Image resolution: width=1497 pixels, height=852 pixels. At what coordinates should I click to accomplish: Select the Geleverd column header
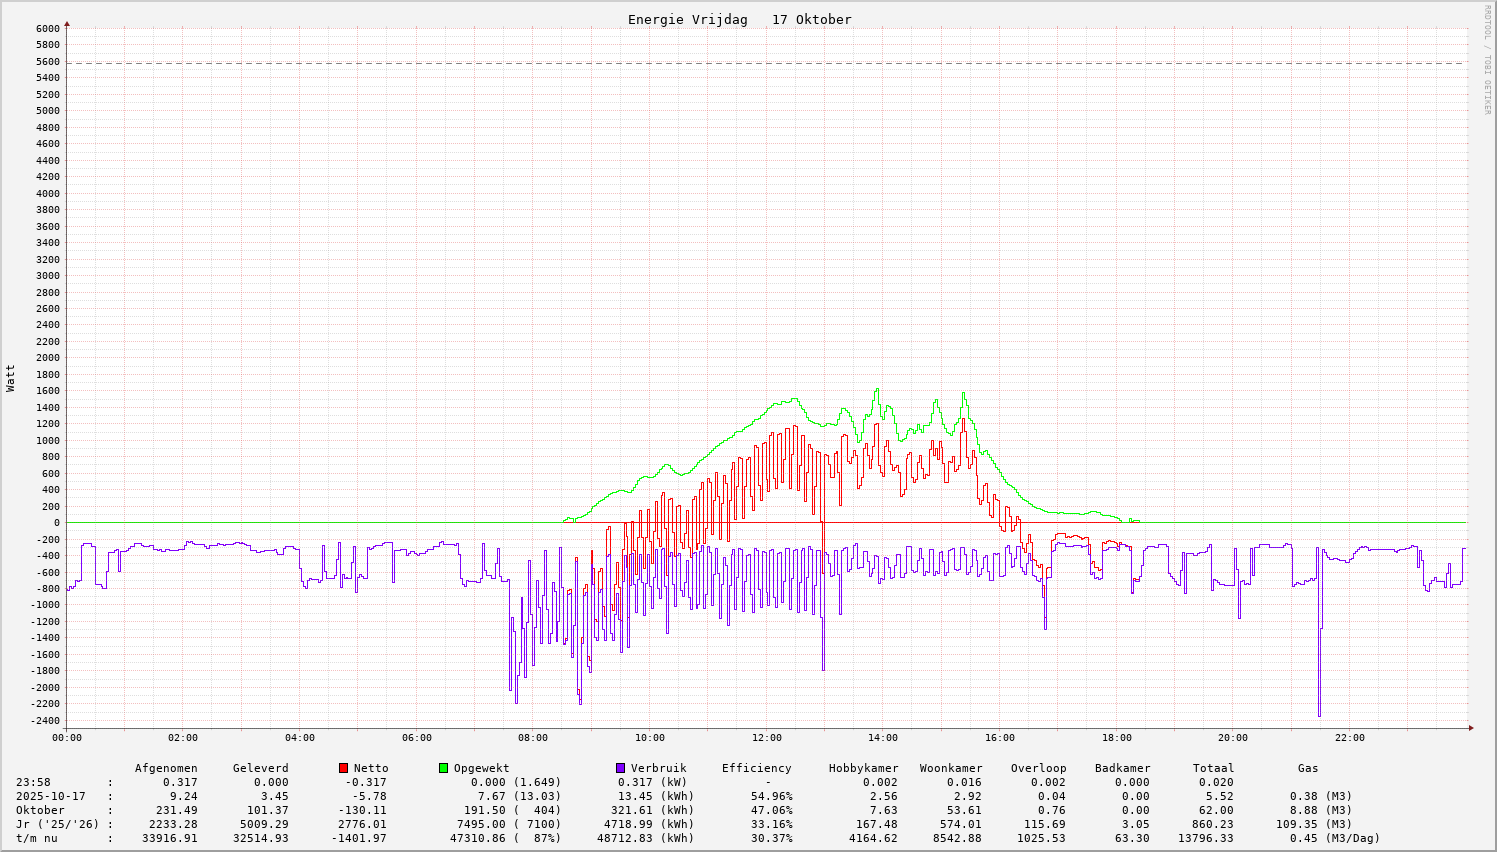(260, 768)
